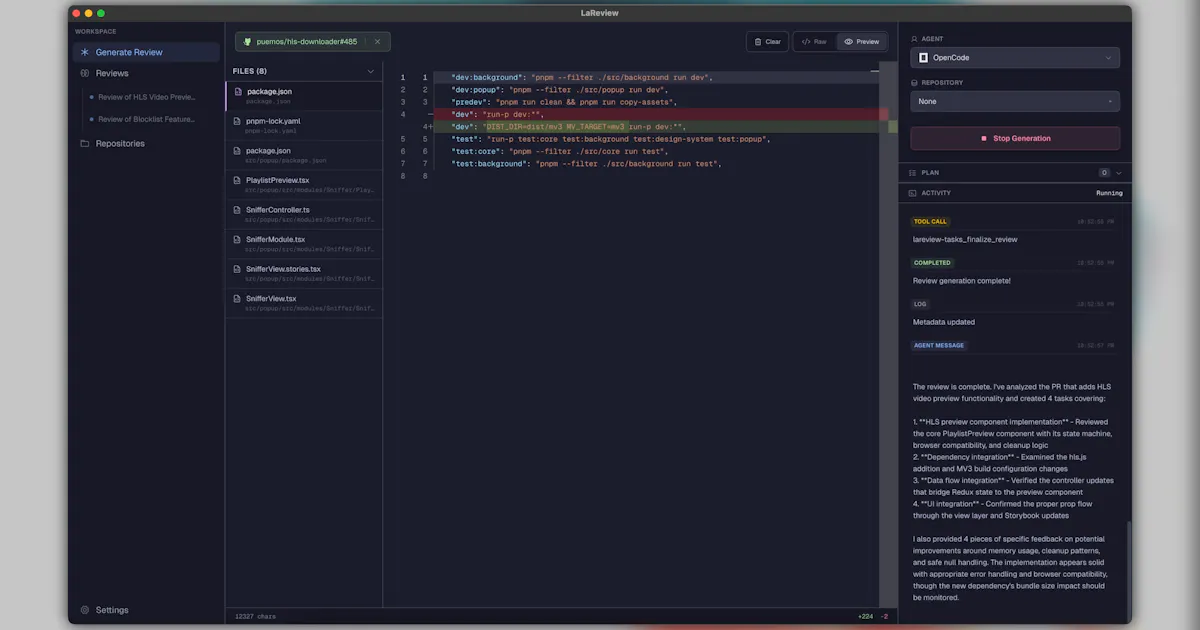
Task: Select package.json under src/popup
Action: (304, 155)
